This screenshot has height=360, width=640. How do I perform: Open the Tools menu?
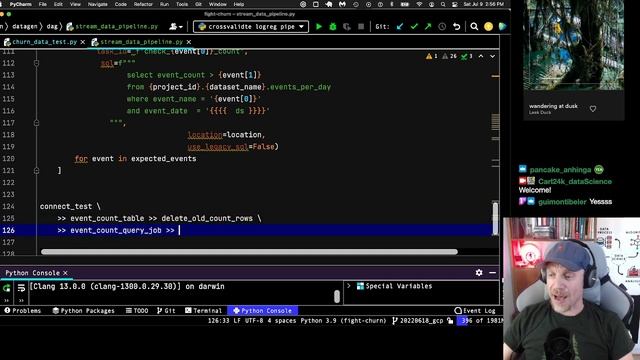pyautogui.click(x=182, y=4)
